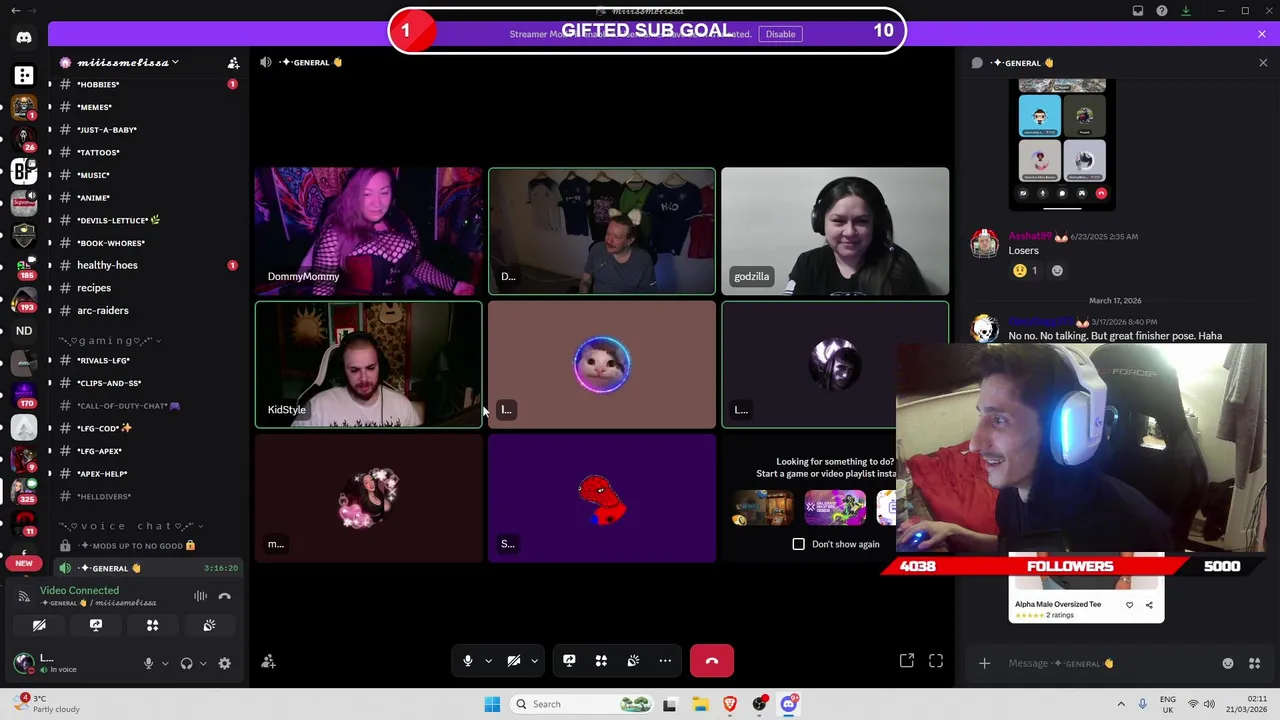
Task: Open soundboard from call control bar
Action: click(x=633, y=661)
